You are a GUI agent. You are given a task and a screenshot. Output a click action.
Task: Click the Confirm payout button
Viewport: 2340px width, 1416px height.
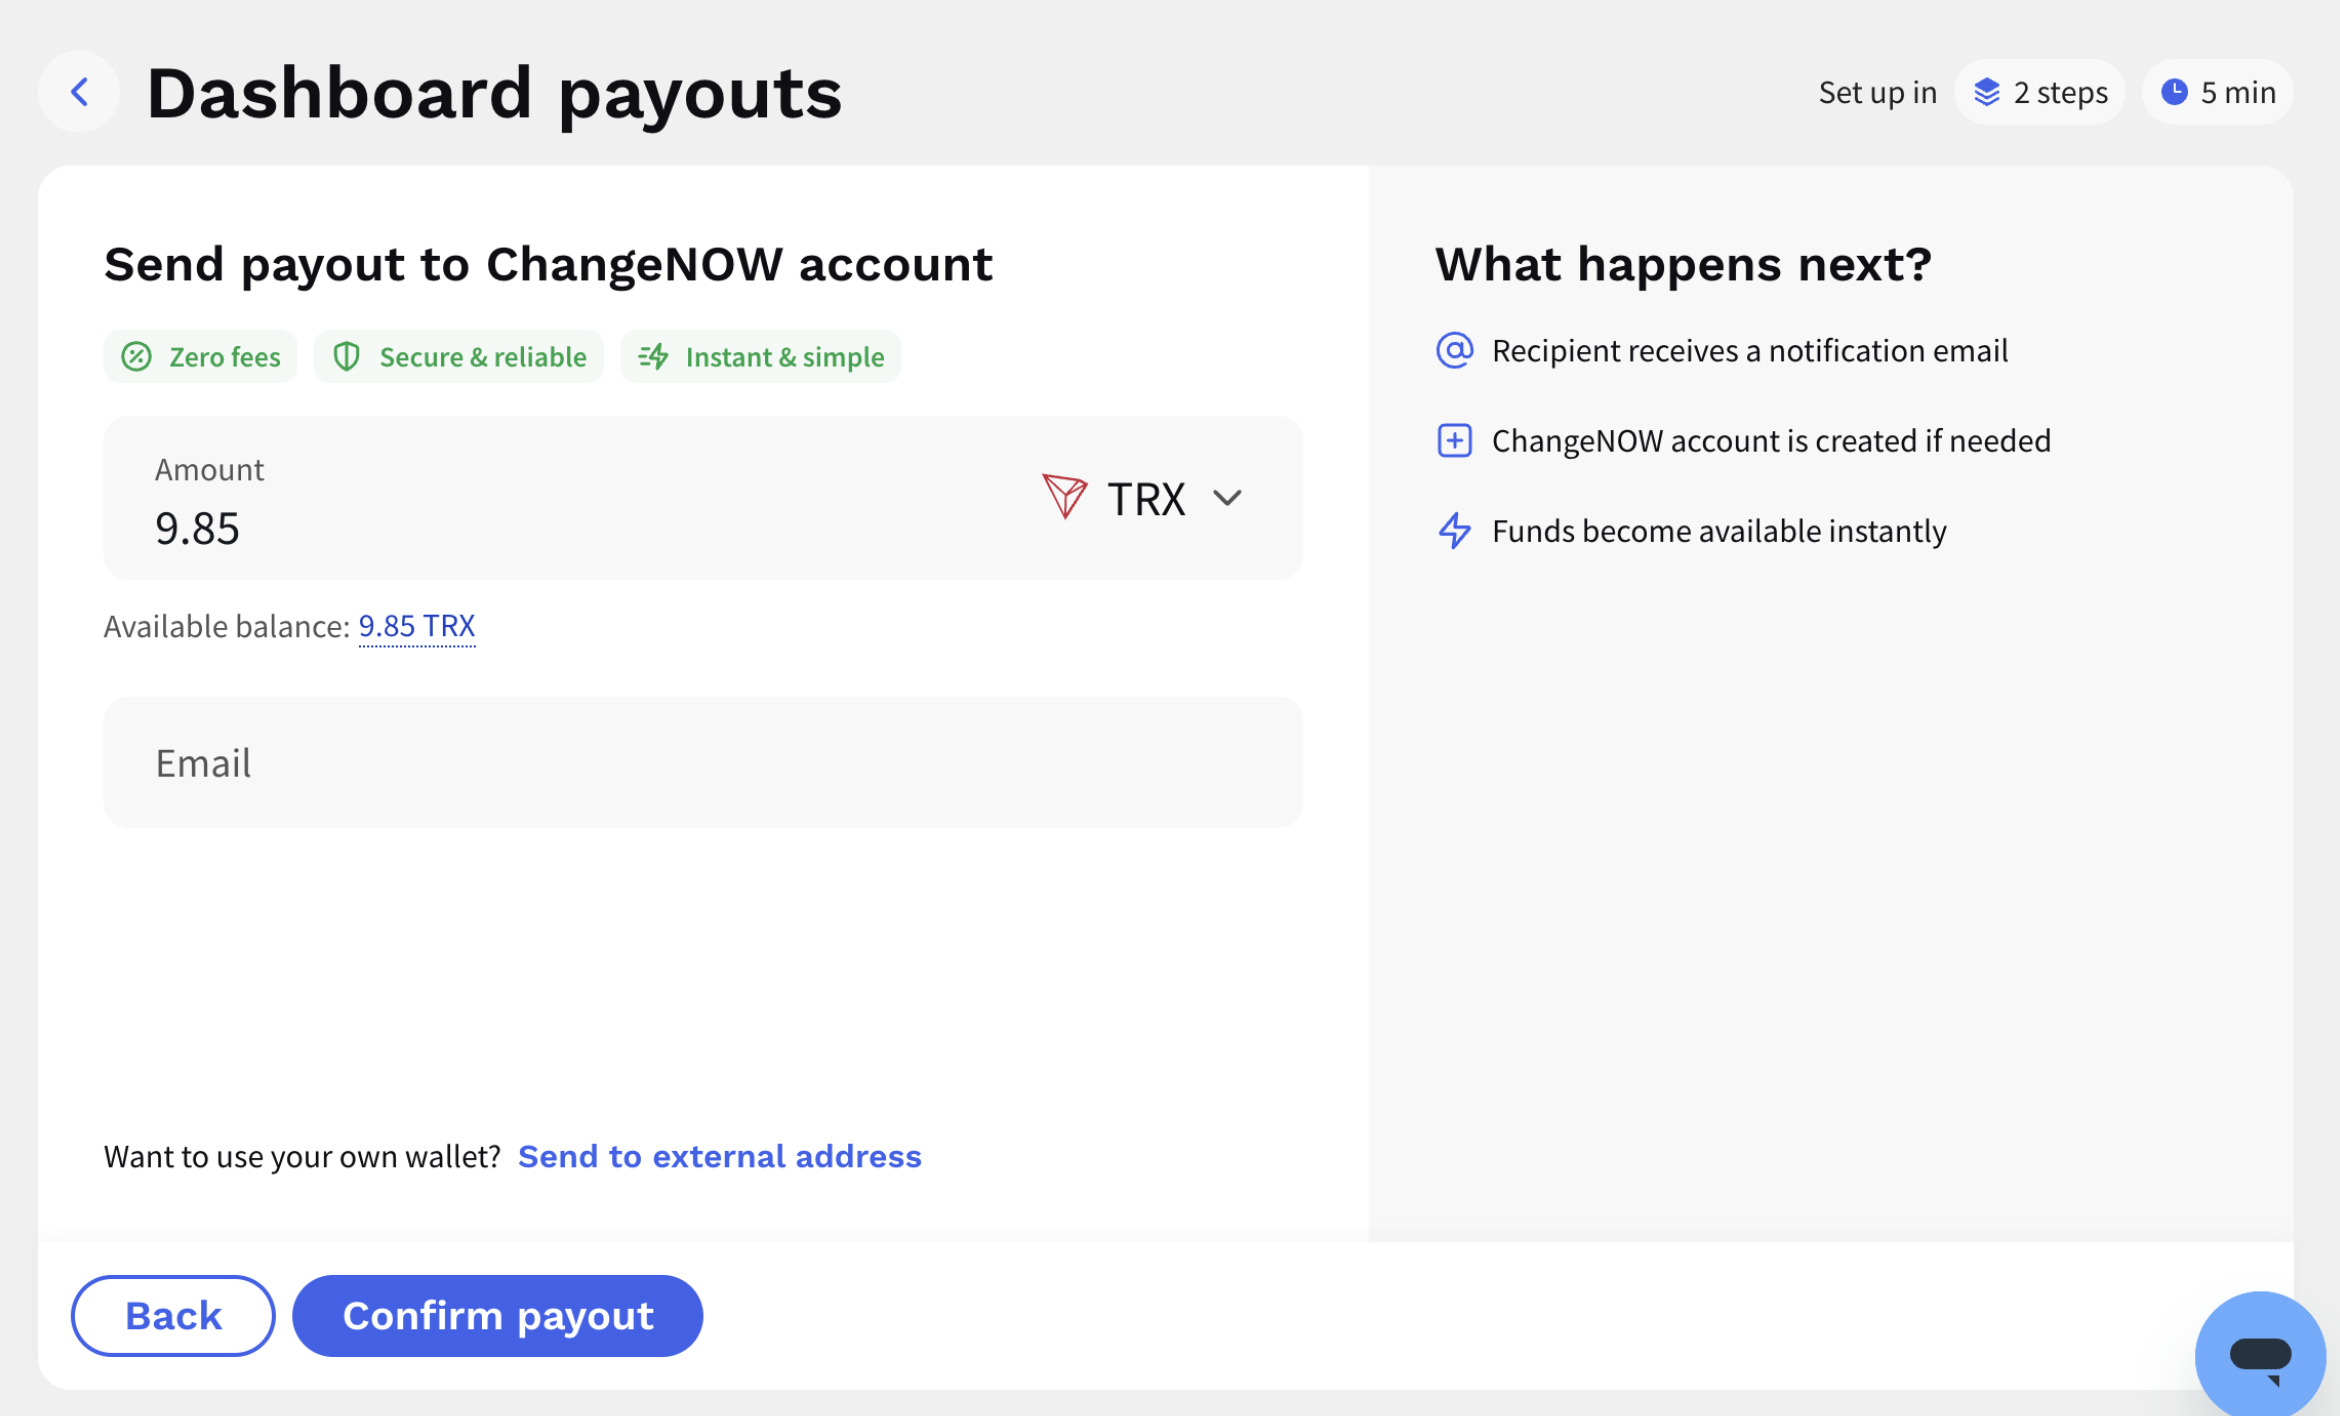[498, 1316]
